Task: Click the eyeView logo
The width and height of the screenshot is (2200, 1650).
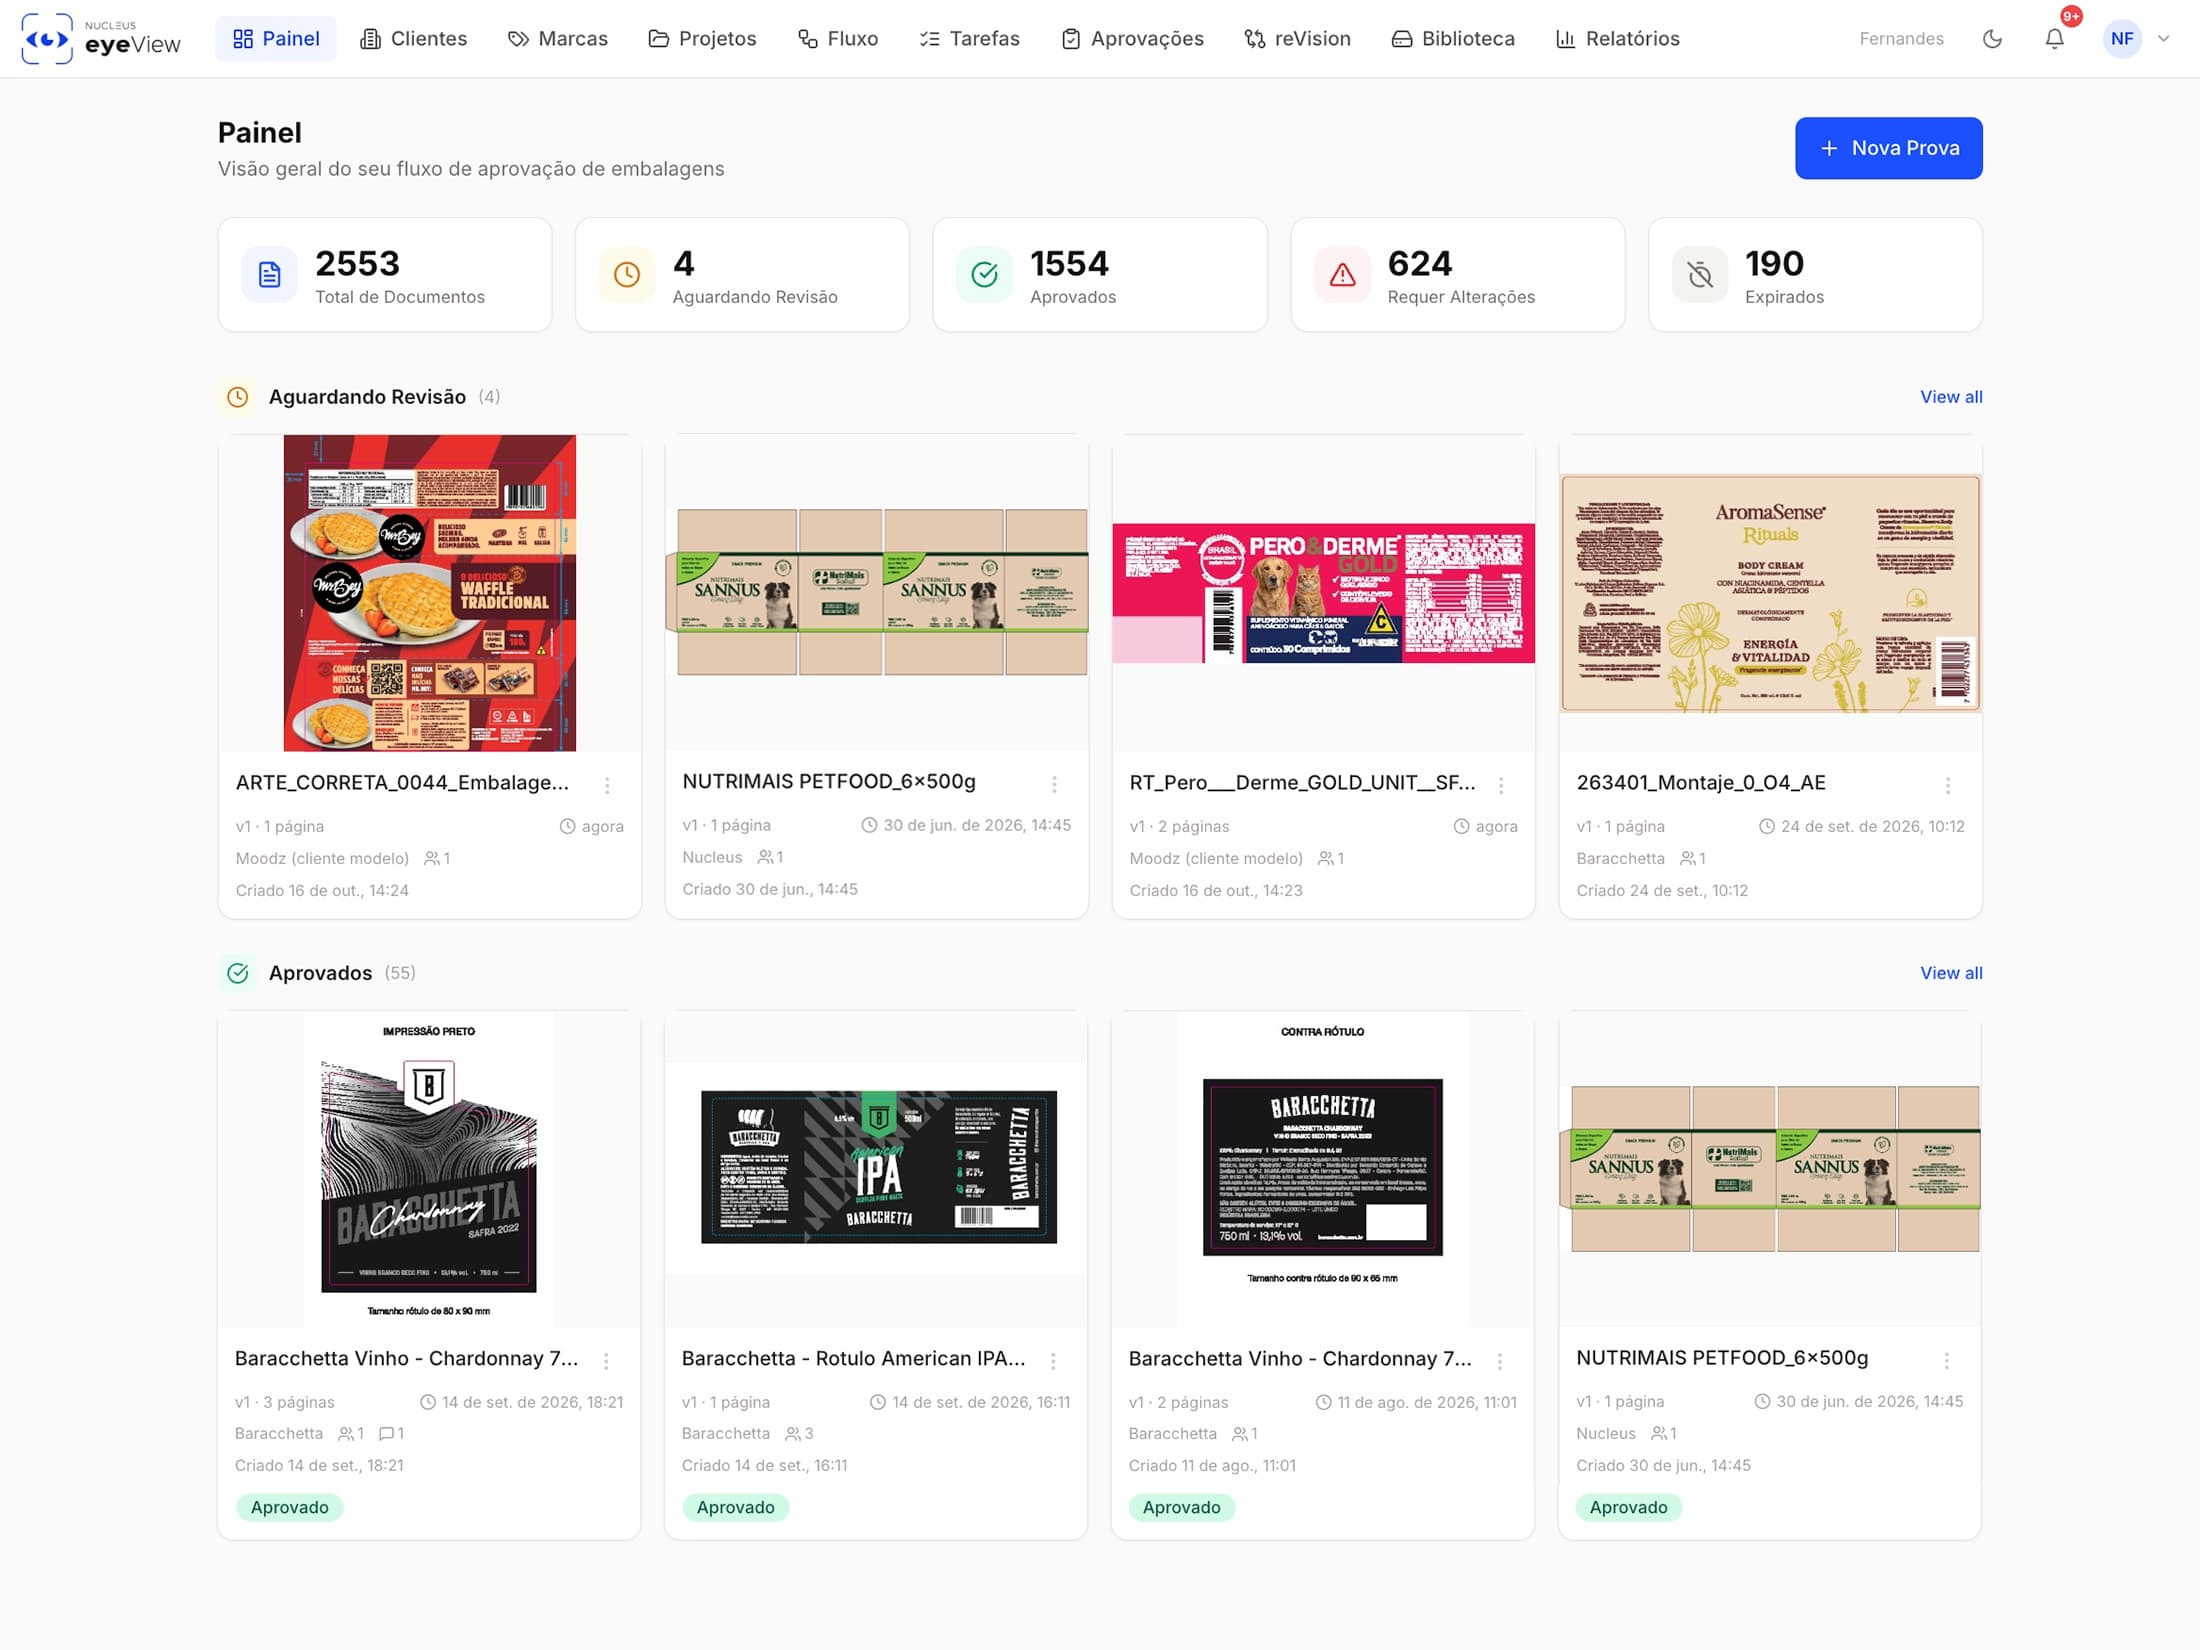Action: [x=100, y=39]
